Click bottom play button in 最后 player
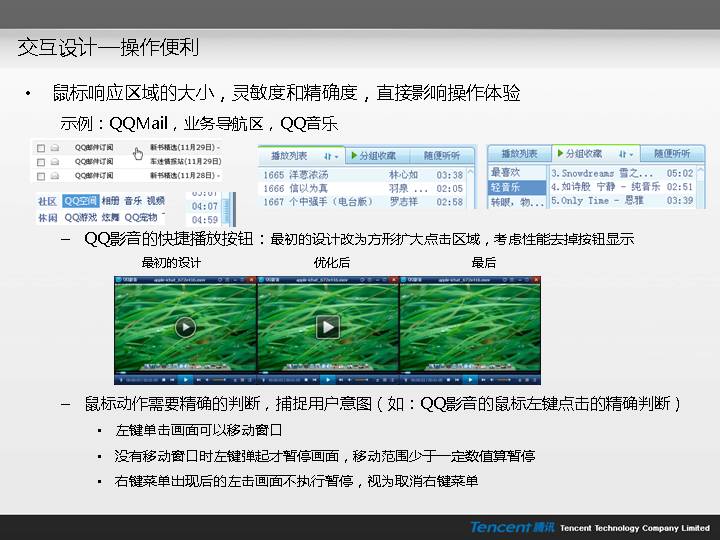The width and height of the screenshot is (720, 540). click(x=470, y=380)
